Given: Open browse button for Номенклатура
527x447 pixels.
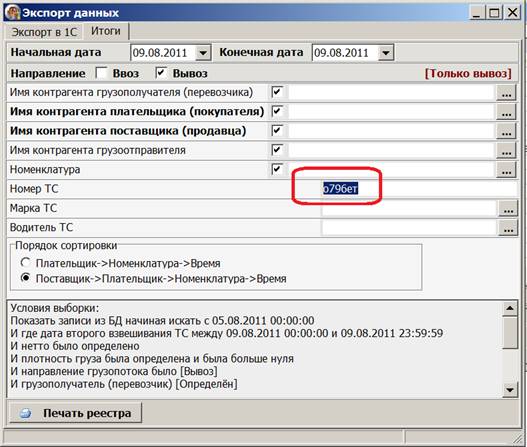Looking at the screenshot, I should click(x=506, y=169).
